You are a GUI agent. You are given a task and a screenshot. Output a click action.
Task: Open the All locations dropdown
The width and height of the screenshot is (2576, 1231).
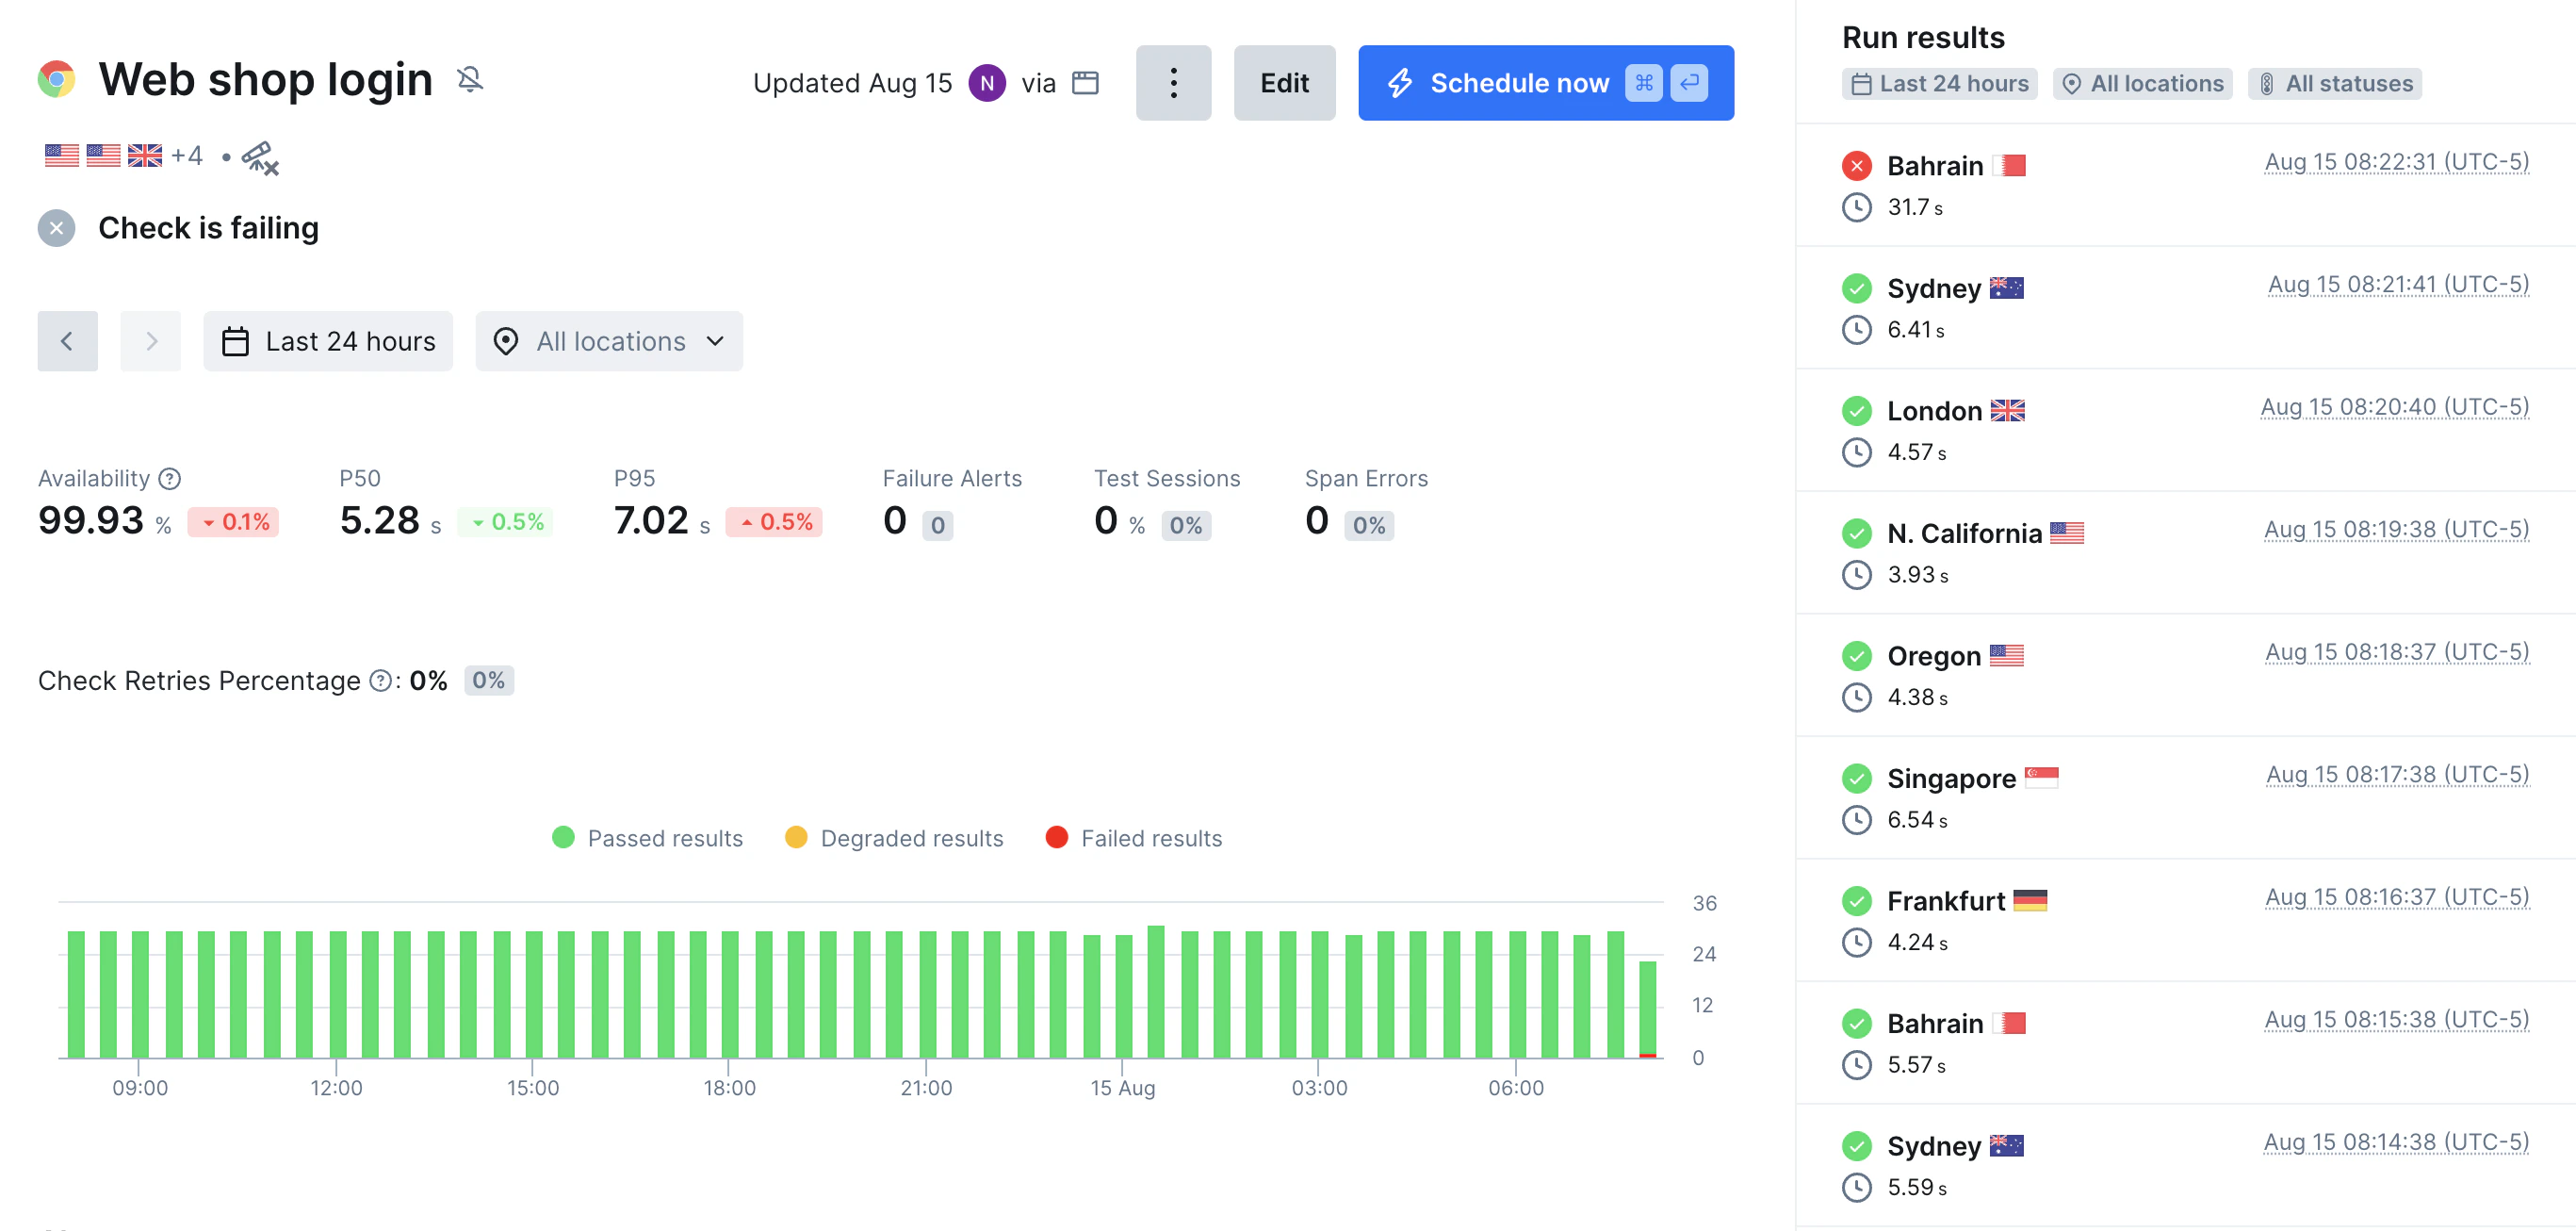pos(608,341)
